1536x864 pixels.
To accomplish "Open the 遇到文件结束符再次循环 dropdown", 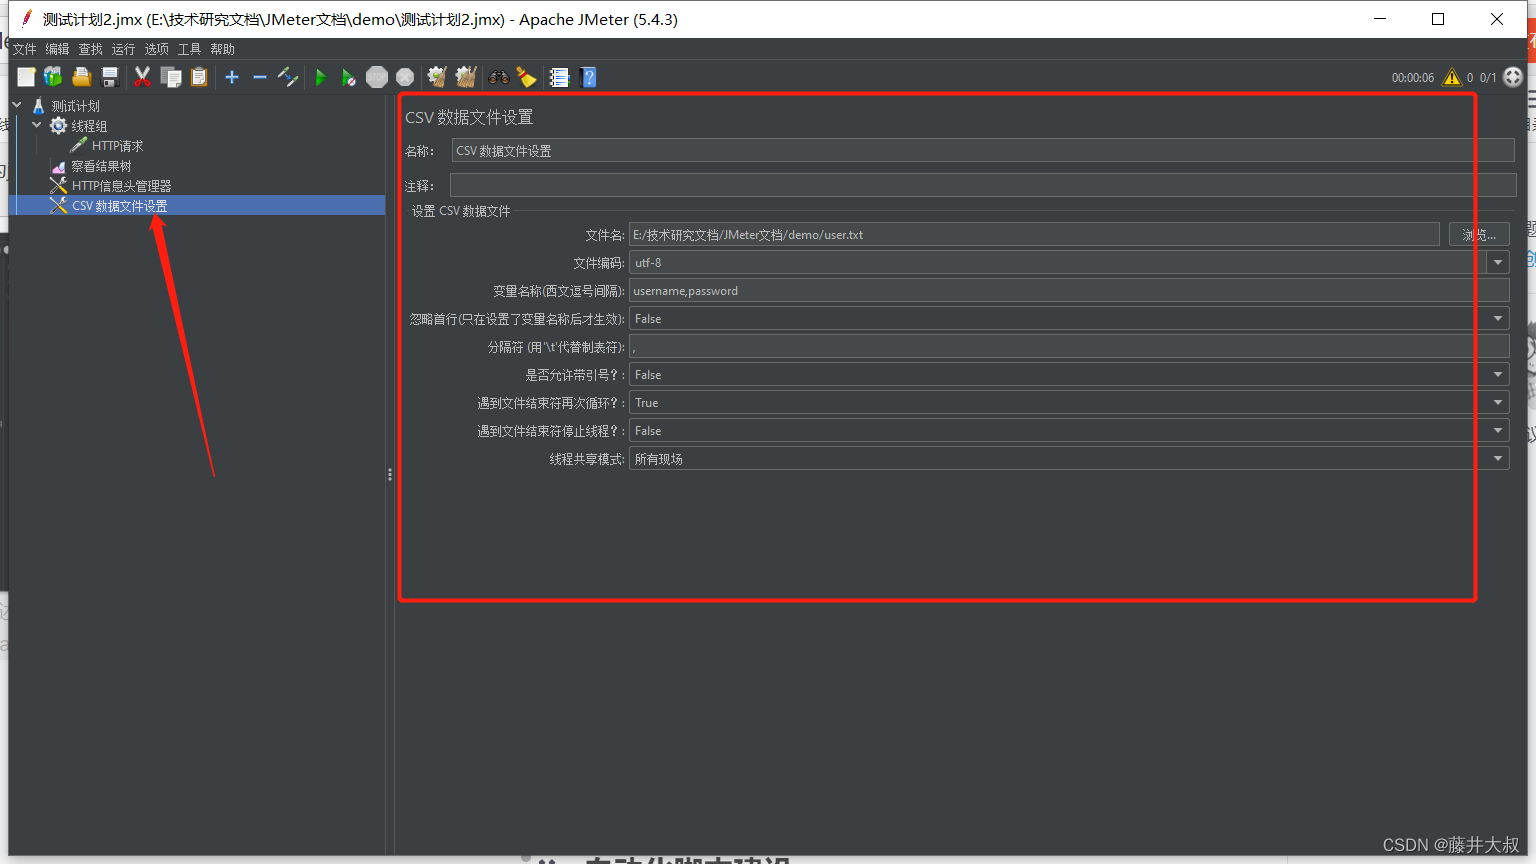I will pyautogui.click(x=1069, y=403).
